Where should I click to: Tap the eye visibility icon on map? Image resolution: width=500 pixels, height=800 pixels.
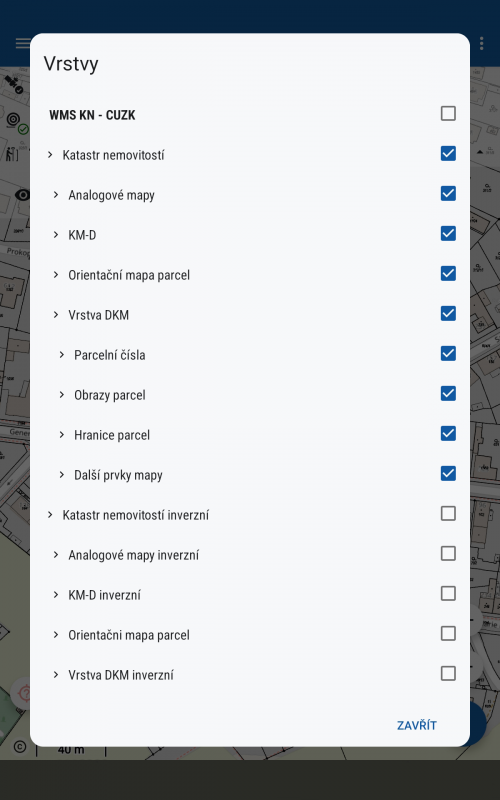22,194
